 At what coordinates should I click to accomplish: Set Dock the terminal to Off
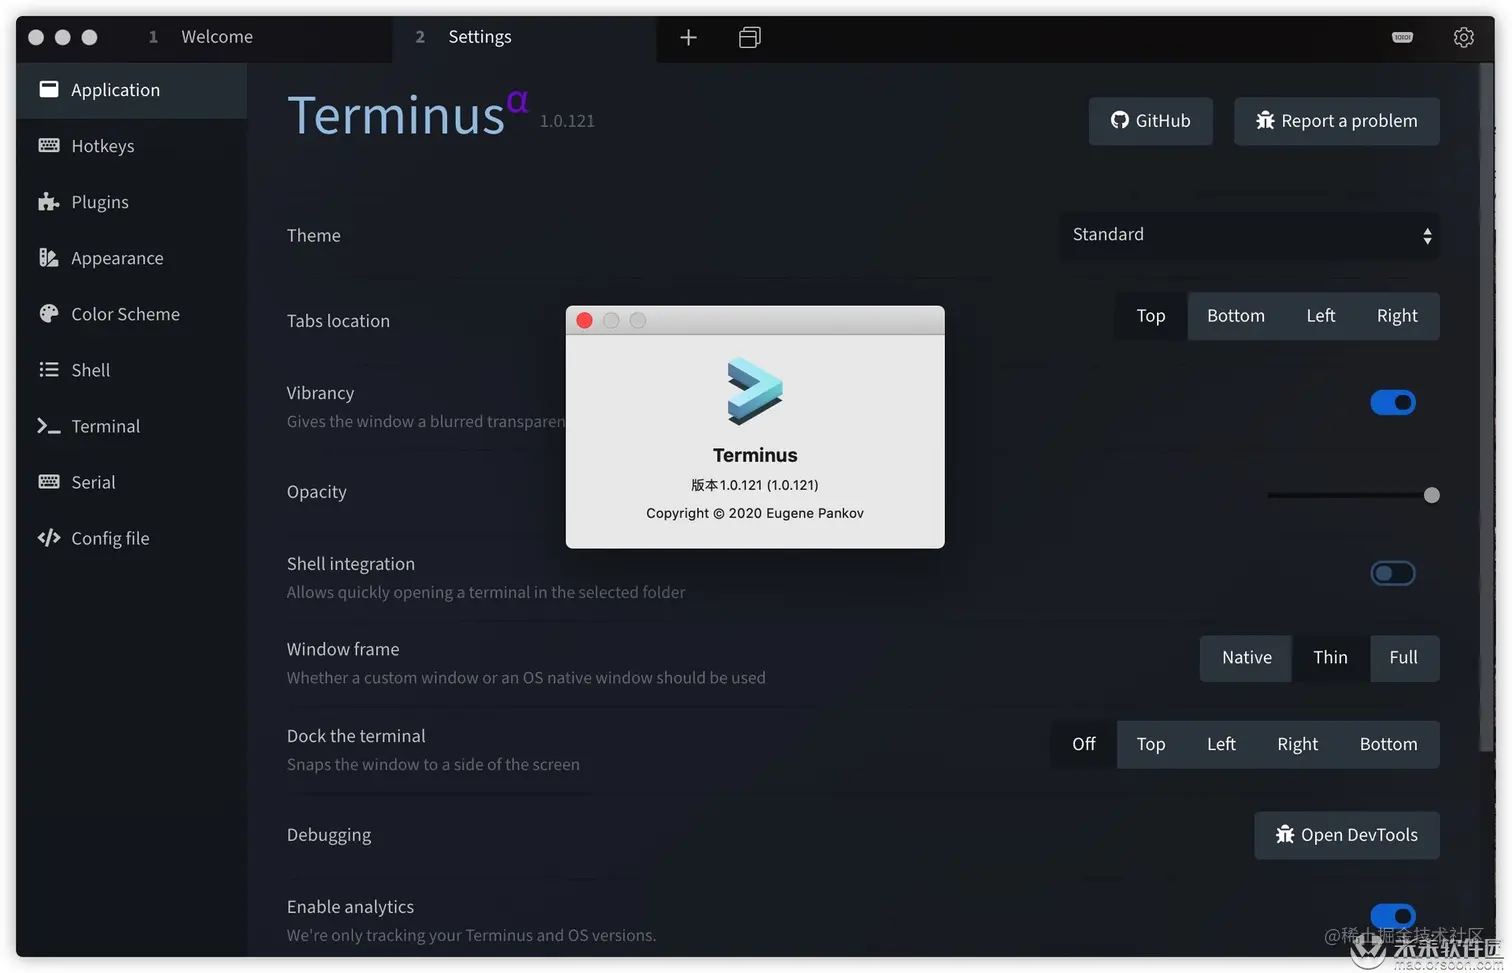pos(1084,745)
